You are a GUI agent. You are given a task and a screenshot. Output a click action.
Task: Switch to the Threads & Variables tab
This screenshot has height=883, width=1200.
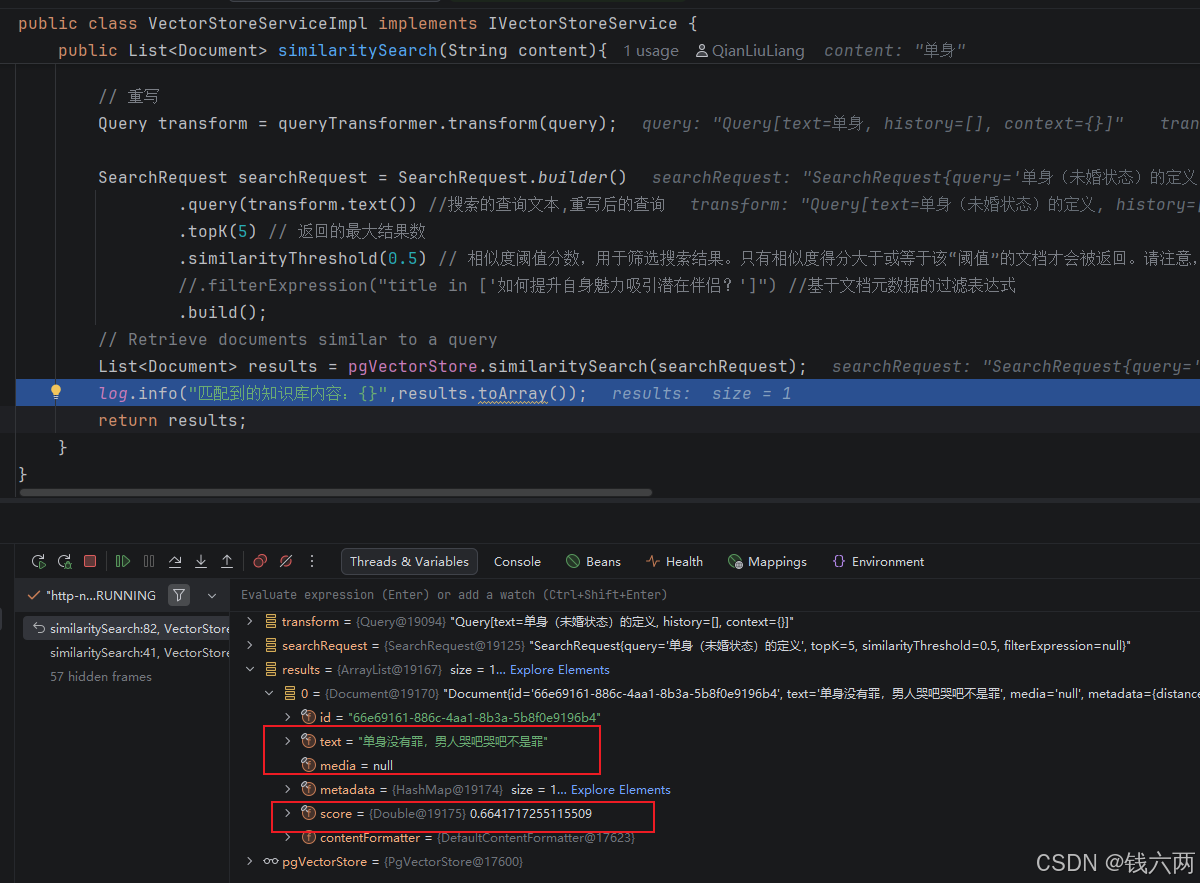click(409, 561)
